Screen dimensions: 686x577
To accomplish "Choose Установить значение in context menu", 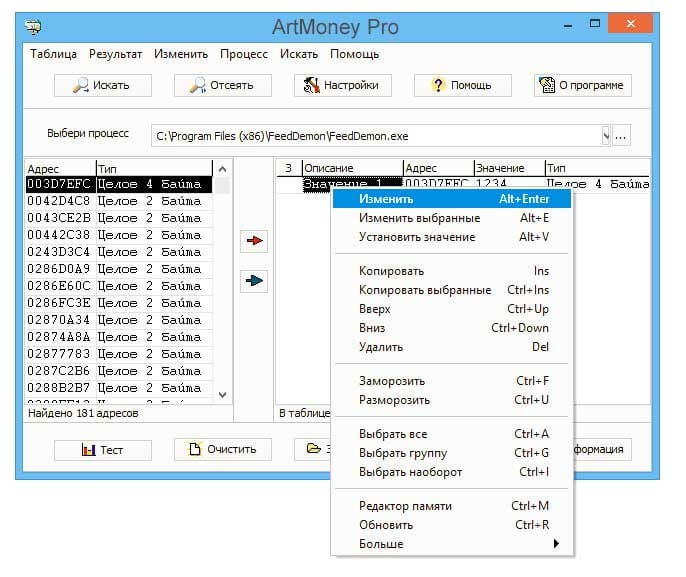I will 452,237.
